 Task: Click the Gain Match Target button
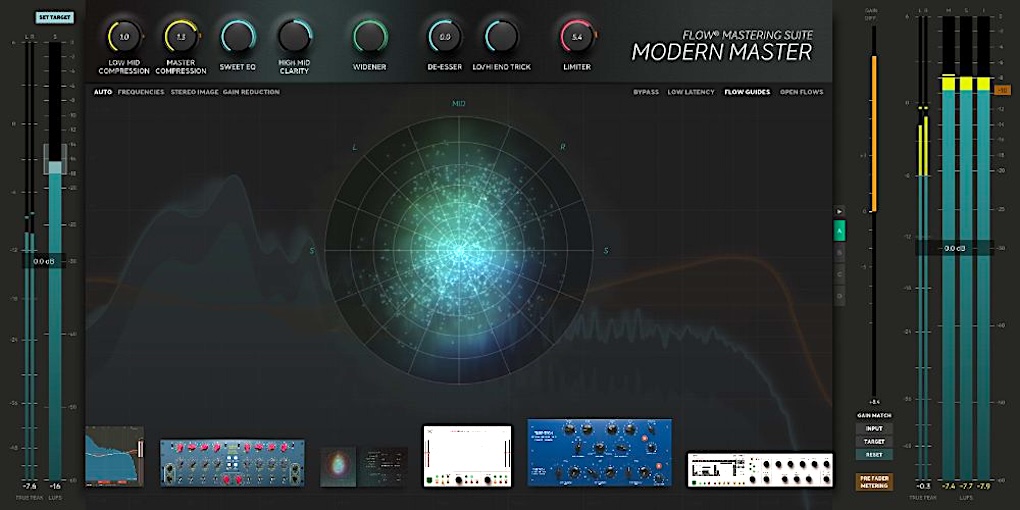coord(874,442)
